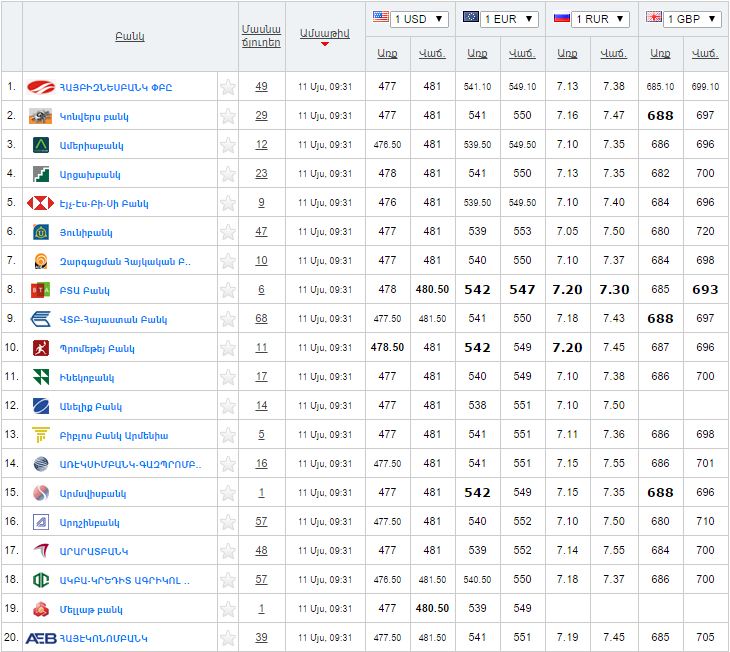Sort by USD Առք buy rate header

[x=387, y=53]
